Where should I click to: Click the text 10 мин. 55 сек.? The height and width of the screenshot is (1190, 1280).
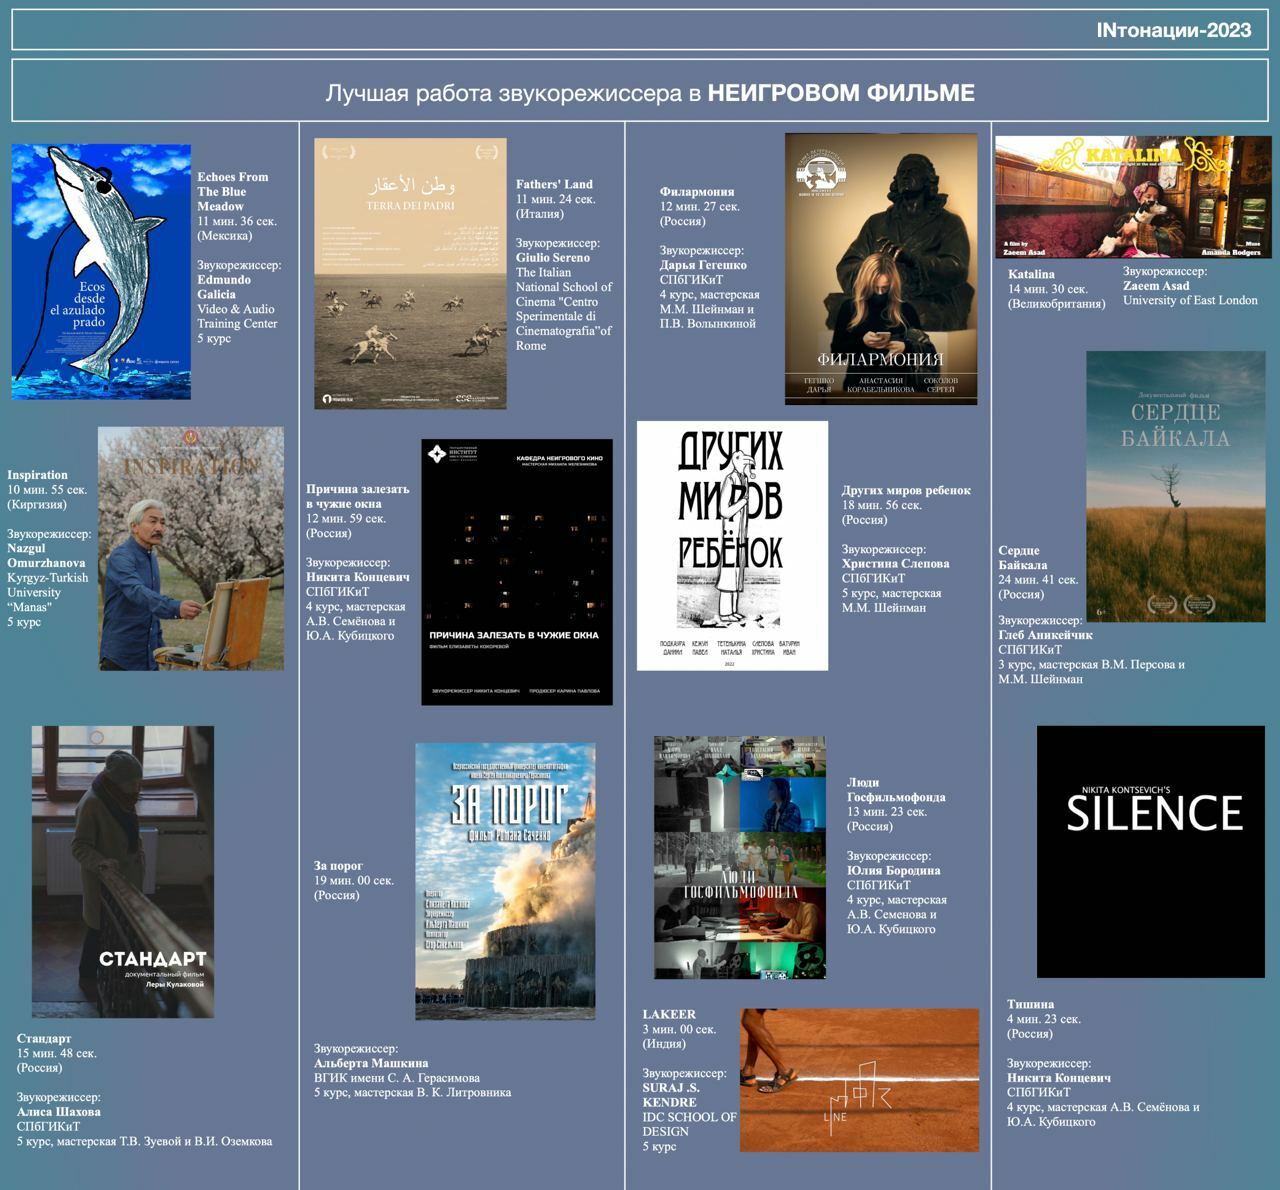47,490
